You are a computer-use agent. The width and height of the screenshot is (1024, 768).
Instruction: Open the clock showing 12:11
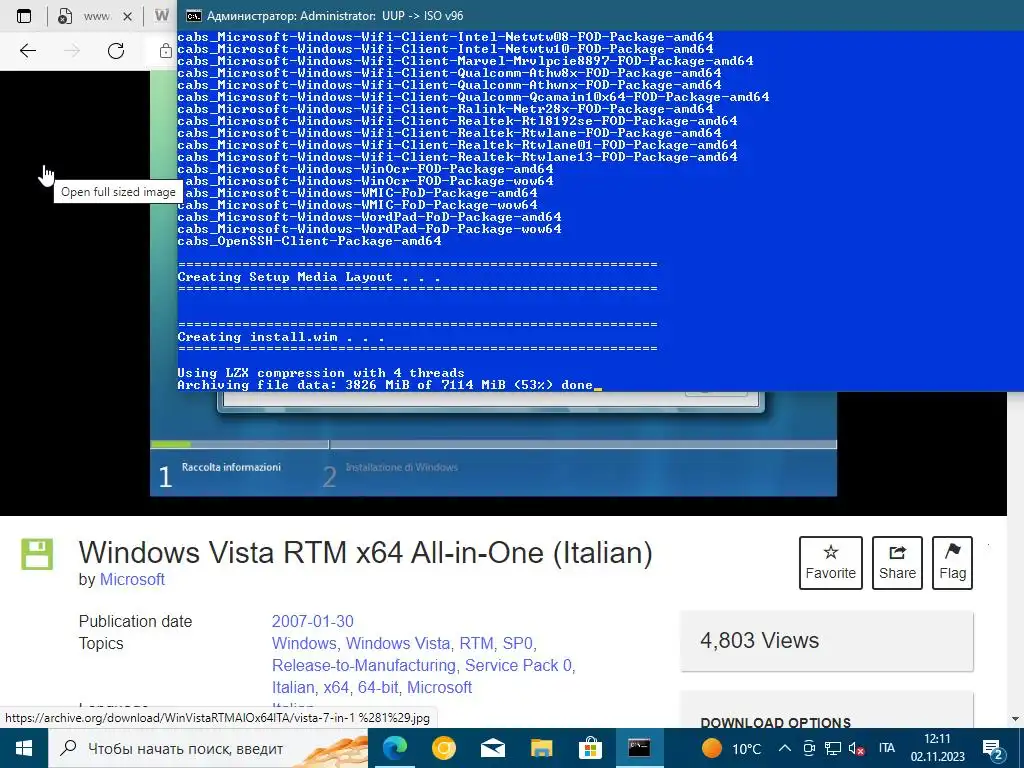point(937,748)
